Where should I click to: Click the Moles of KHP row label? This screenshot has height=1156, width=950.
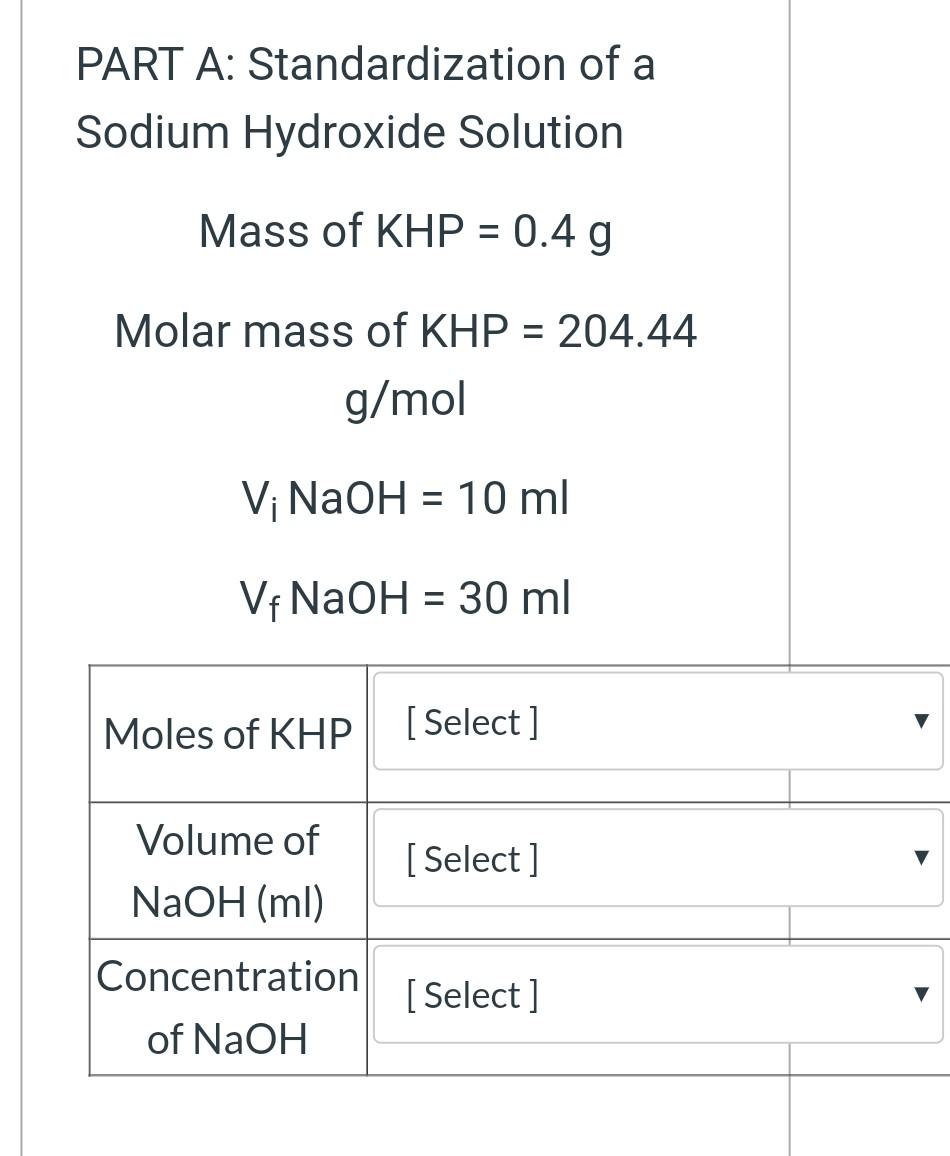pos(228,734)
